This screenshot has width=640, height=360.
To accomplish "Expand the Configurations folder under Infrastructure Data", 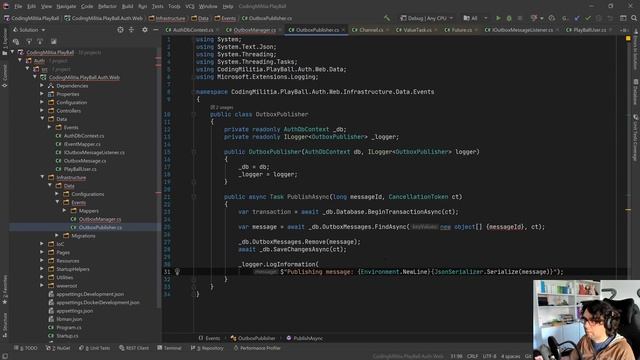I will point(57,194).
